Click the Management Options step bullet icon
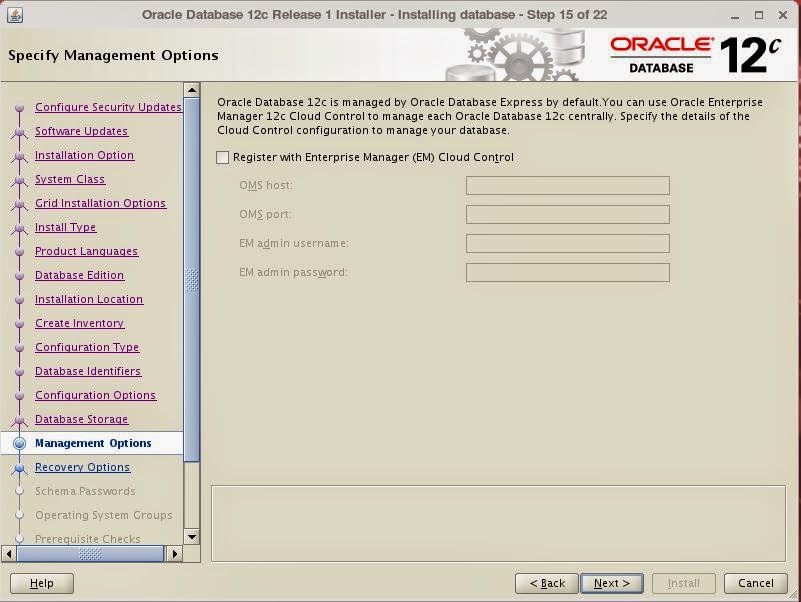 pyautogui.click(x=19, y=443)
